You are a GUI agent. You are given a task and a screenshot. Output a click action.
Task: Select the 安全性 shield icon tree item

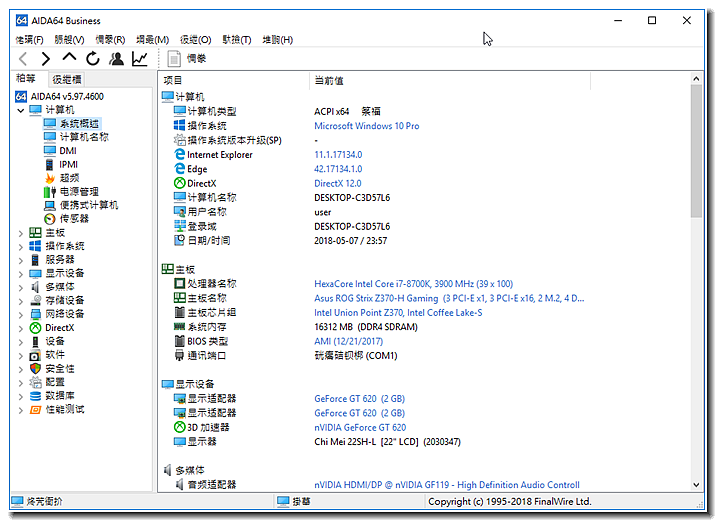tap(52, 368)
